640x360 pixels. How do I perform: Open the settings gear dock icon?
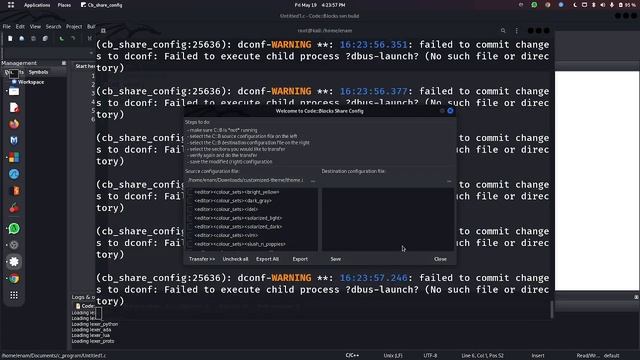pyautogui.click(x=14, y=262)
